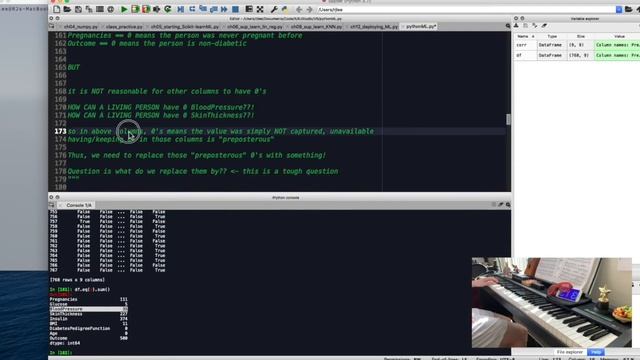The height and width of the screenshot is (360, 640).
Task: Run the current cell icon
Action: point(135,9)
